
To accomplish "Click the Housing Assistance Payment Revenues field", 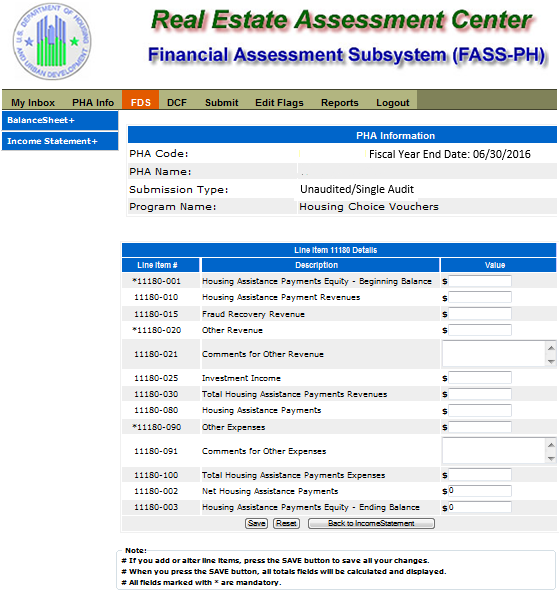I will tap(480, 297).
